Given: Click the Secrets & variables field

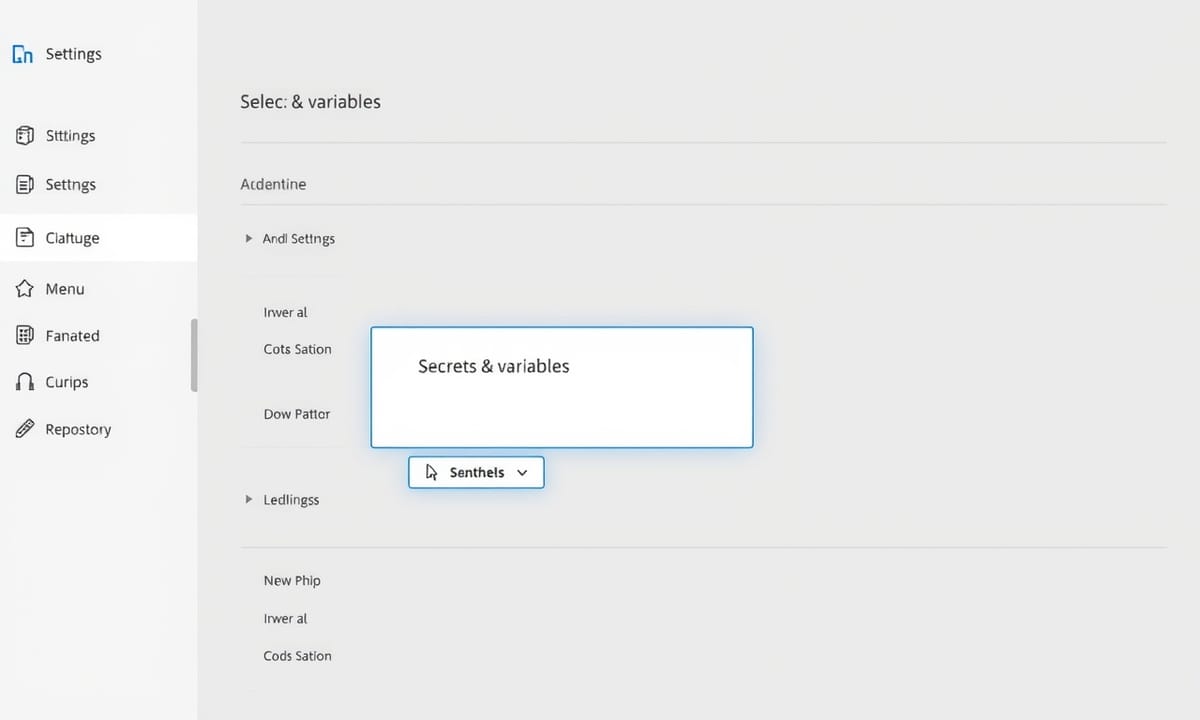Looking at the screenshot, I should coord(561,387).
